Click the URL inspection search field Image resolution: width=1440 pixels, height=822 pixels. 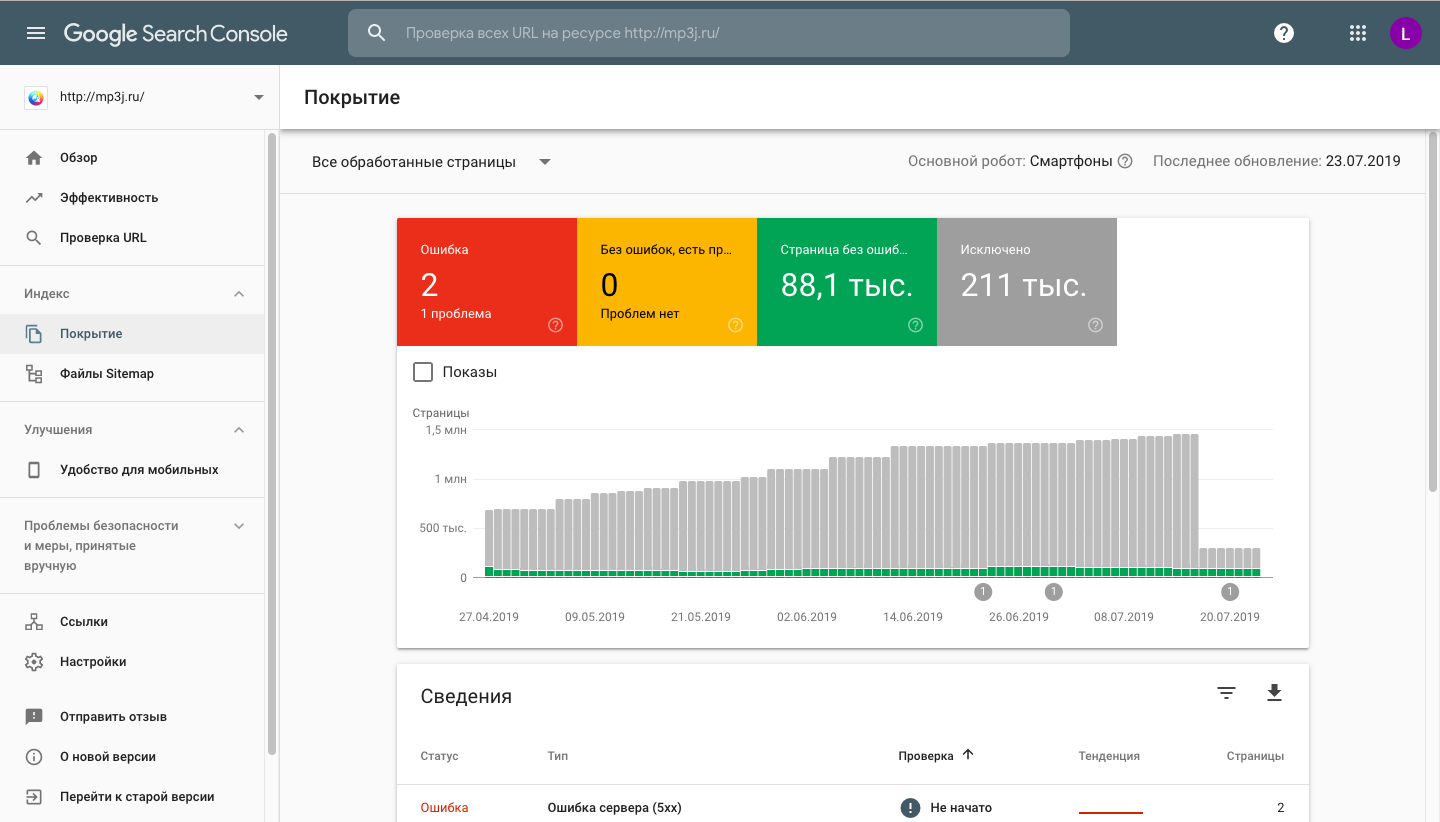(708, 33)
